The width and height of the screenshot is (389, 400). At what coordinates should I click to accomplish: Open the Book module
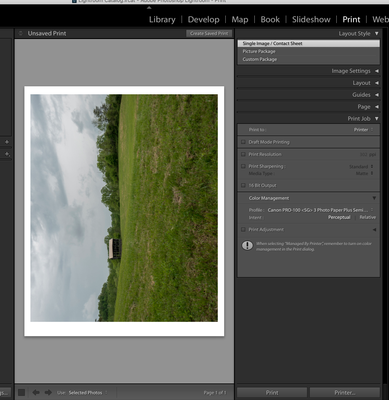(270, 20)
